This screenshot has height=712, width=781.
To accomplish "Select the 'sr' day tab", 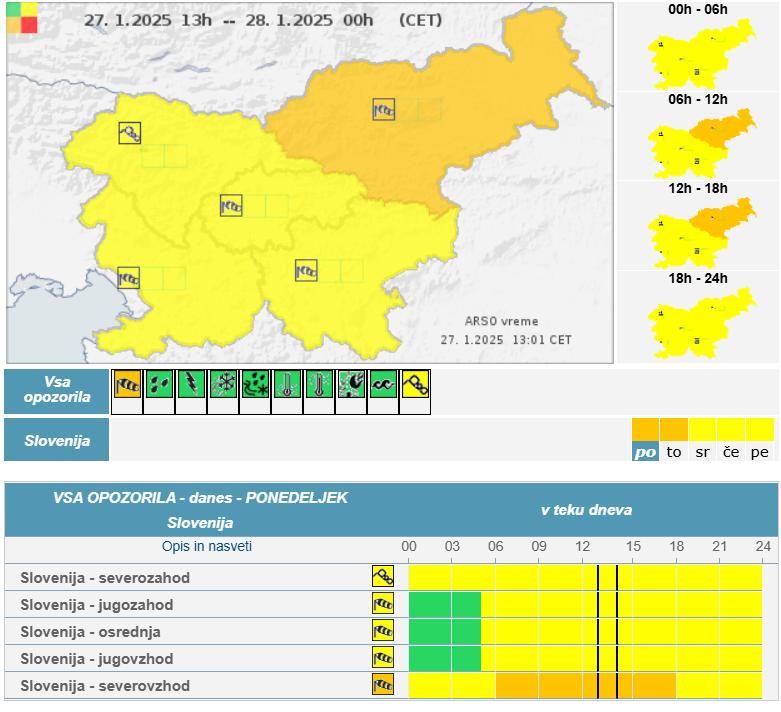I will click(703, 452).
